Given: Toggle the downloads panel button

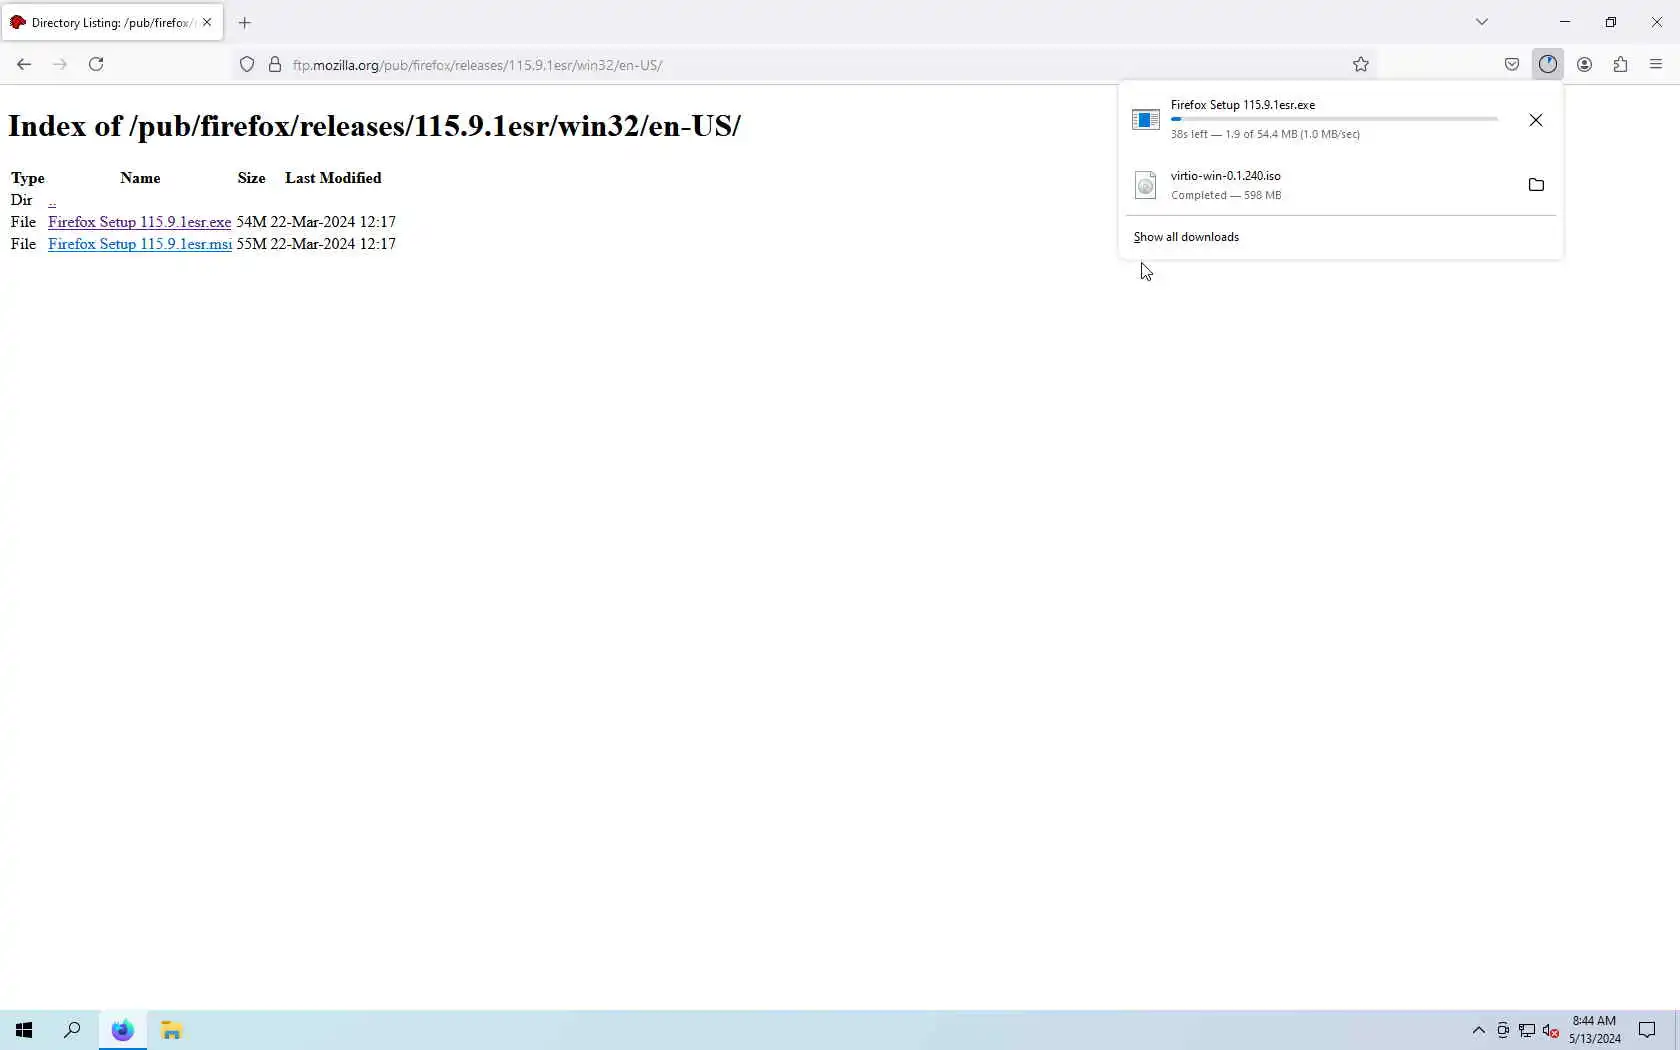Looking at the screenshot, I should coord(1548,64).
